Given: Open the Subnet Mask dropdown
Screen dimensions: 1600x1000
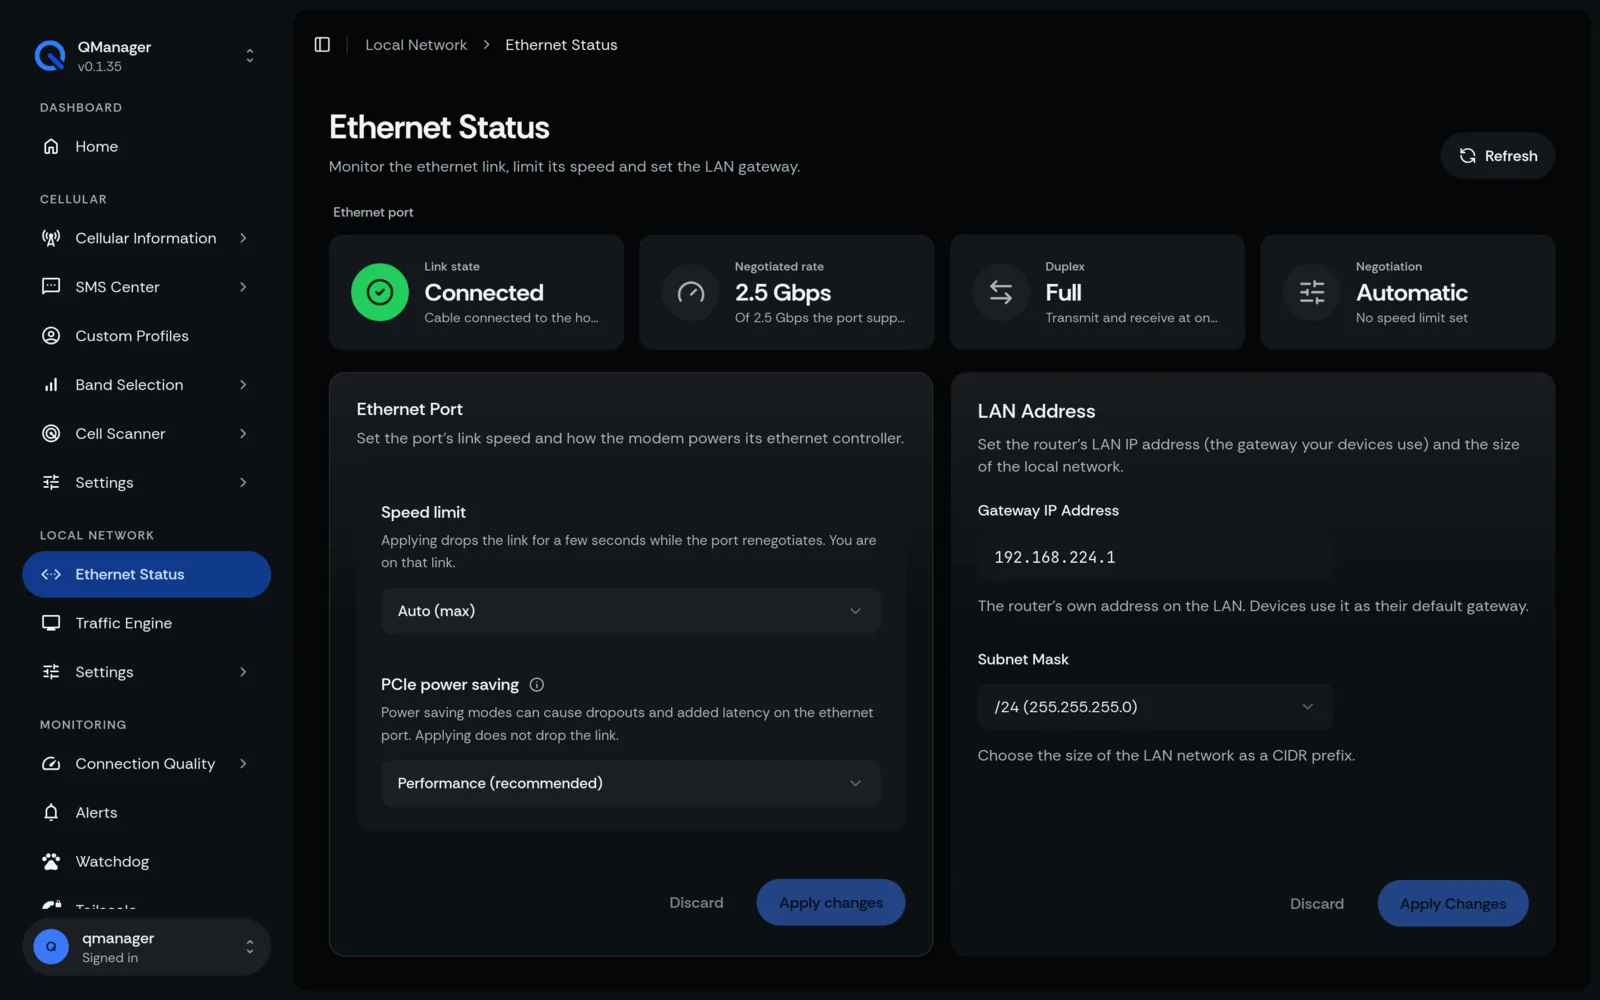Looking at the screenshot, I should (1155, 707).
